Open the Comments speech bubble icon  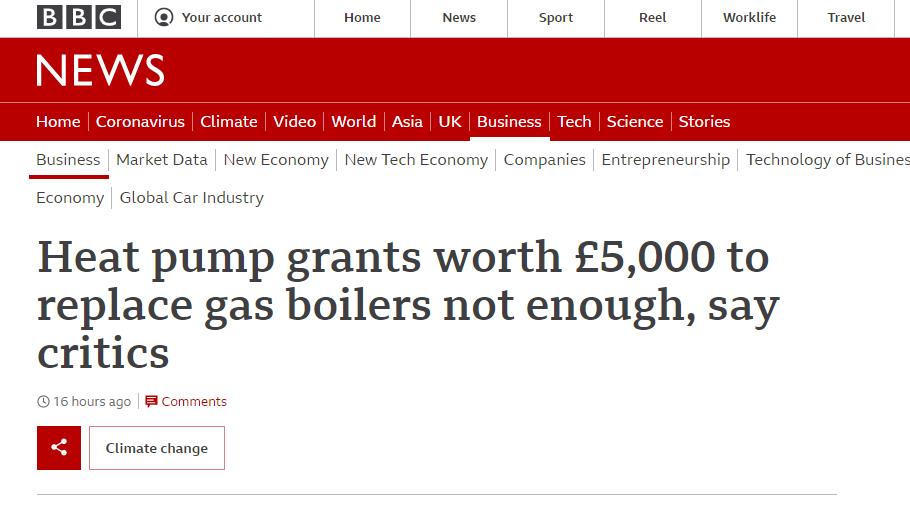coord(151,401)
